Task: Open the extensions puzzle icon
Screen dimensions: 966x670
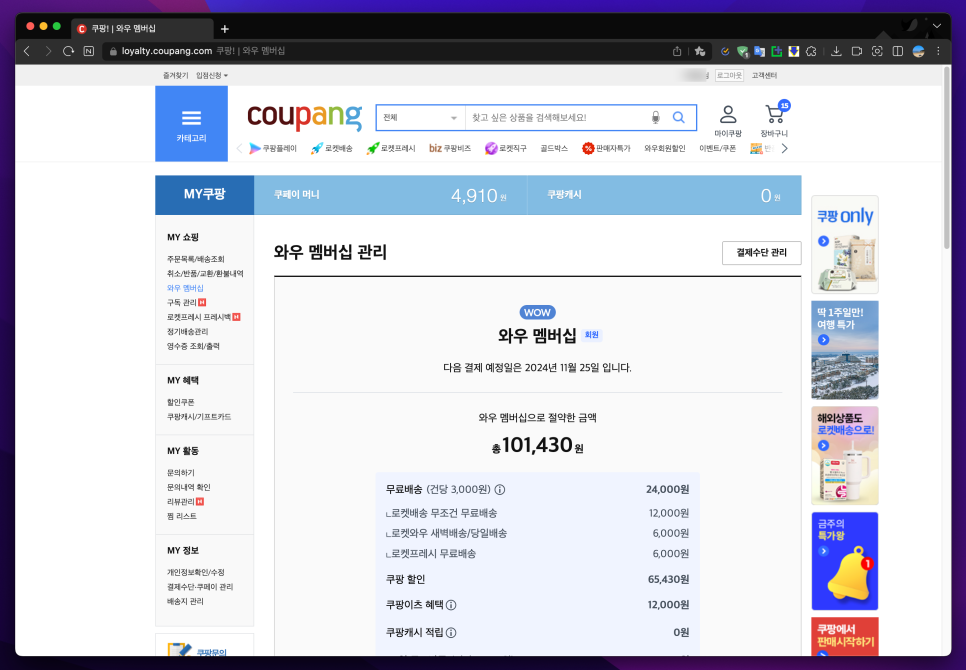Action: click(x=811, y=51)
